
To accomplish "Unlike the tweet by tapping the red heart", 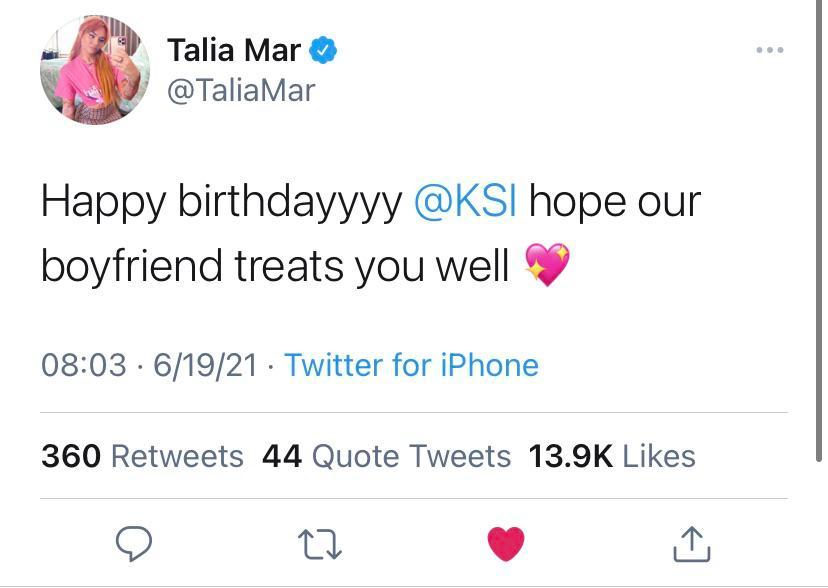I will pos(507,543).
